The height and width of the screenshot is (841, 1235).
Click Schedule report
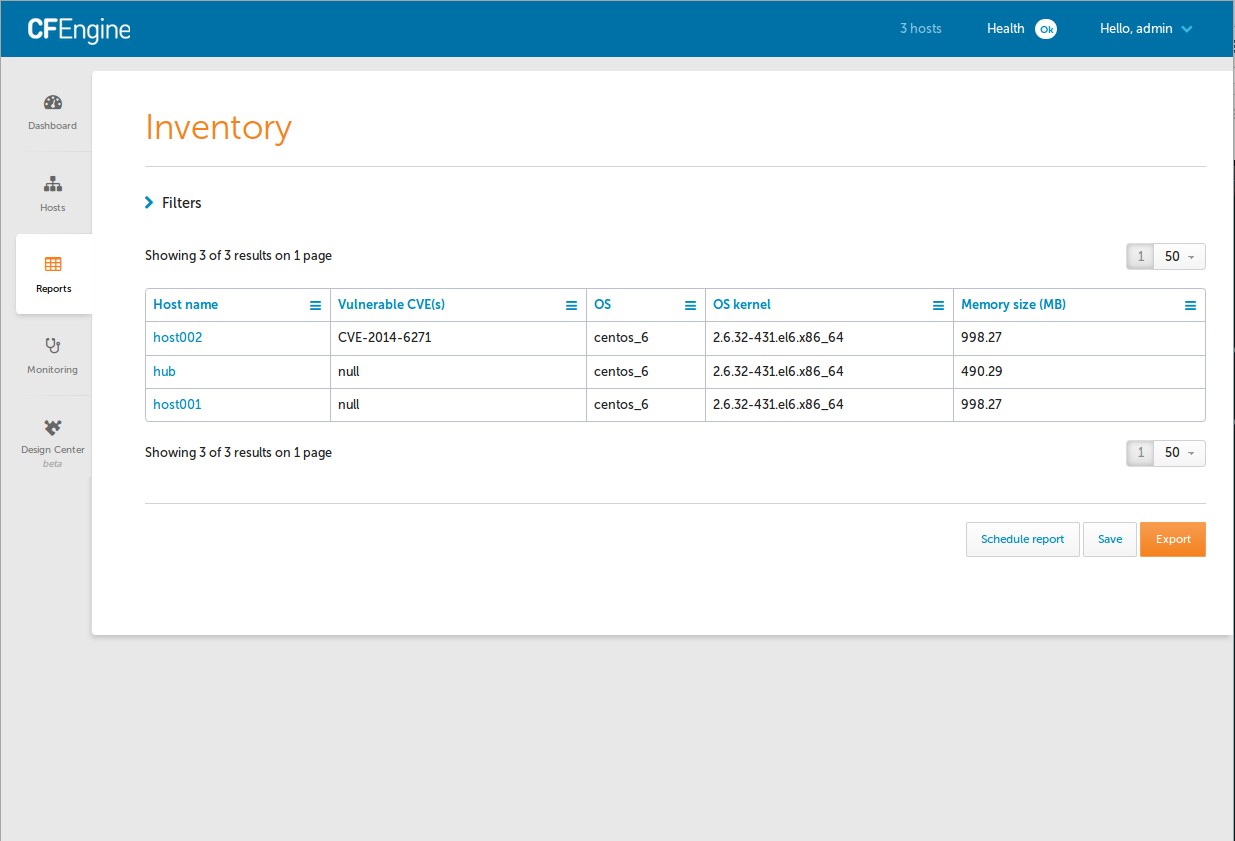[1022, 539]
